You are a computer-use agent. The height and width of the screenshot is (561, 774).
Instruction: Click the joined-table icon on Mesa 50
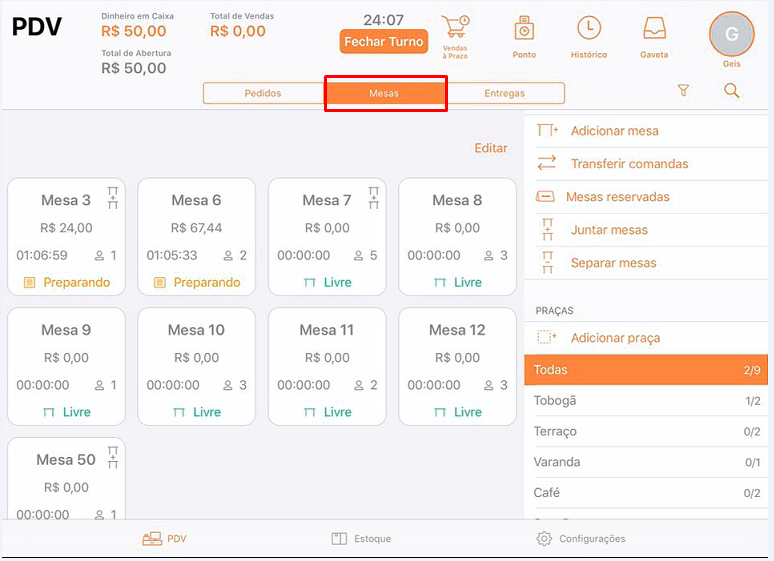pyautogui.click(x=113, y=457)
